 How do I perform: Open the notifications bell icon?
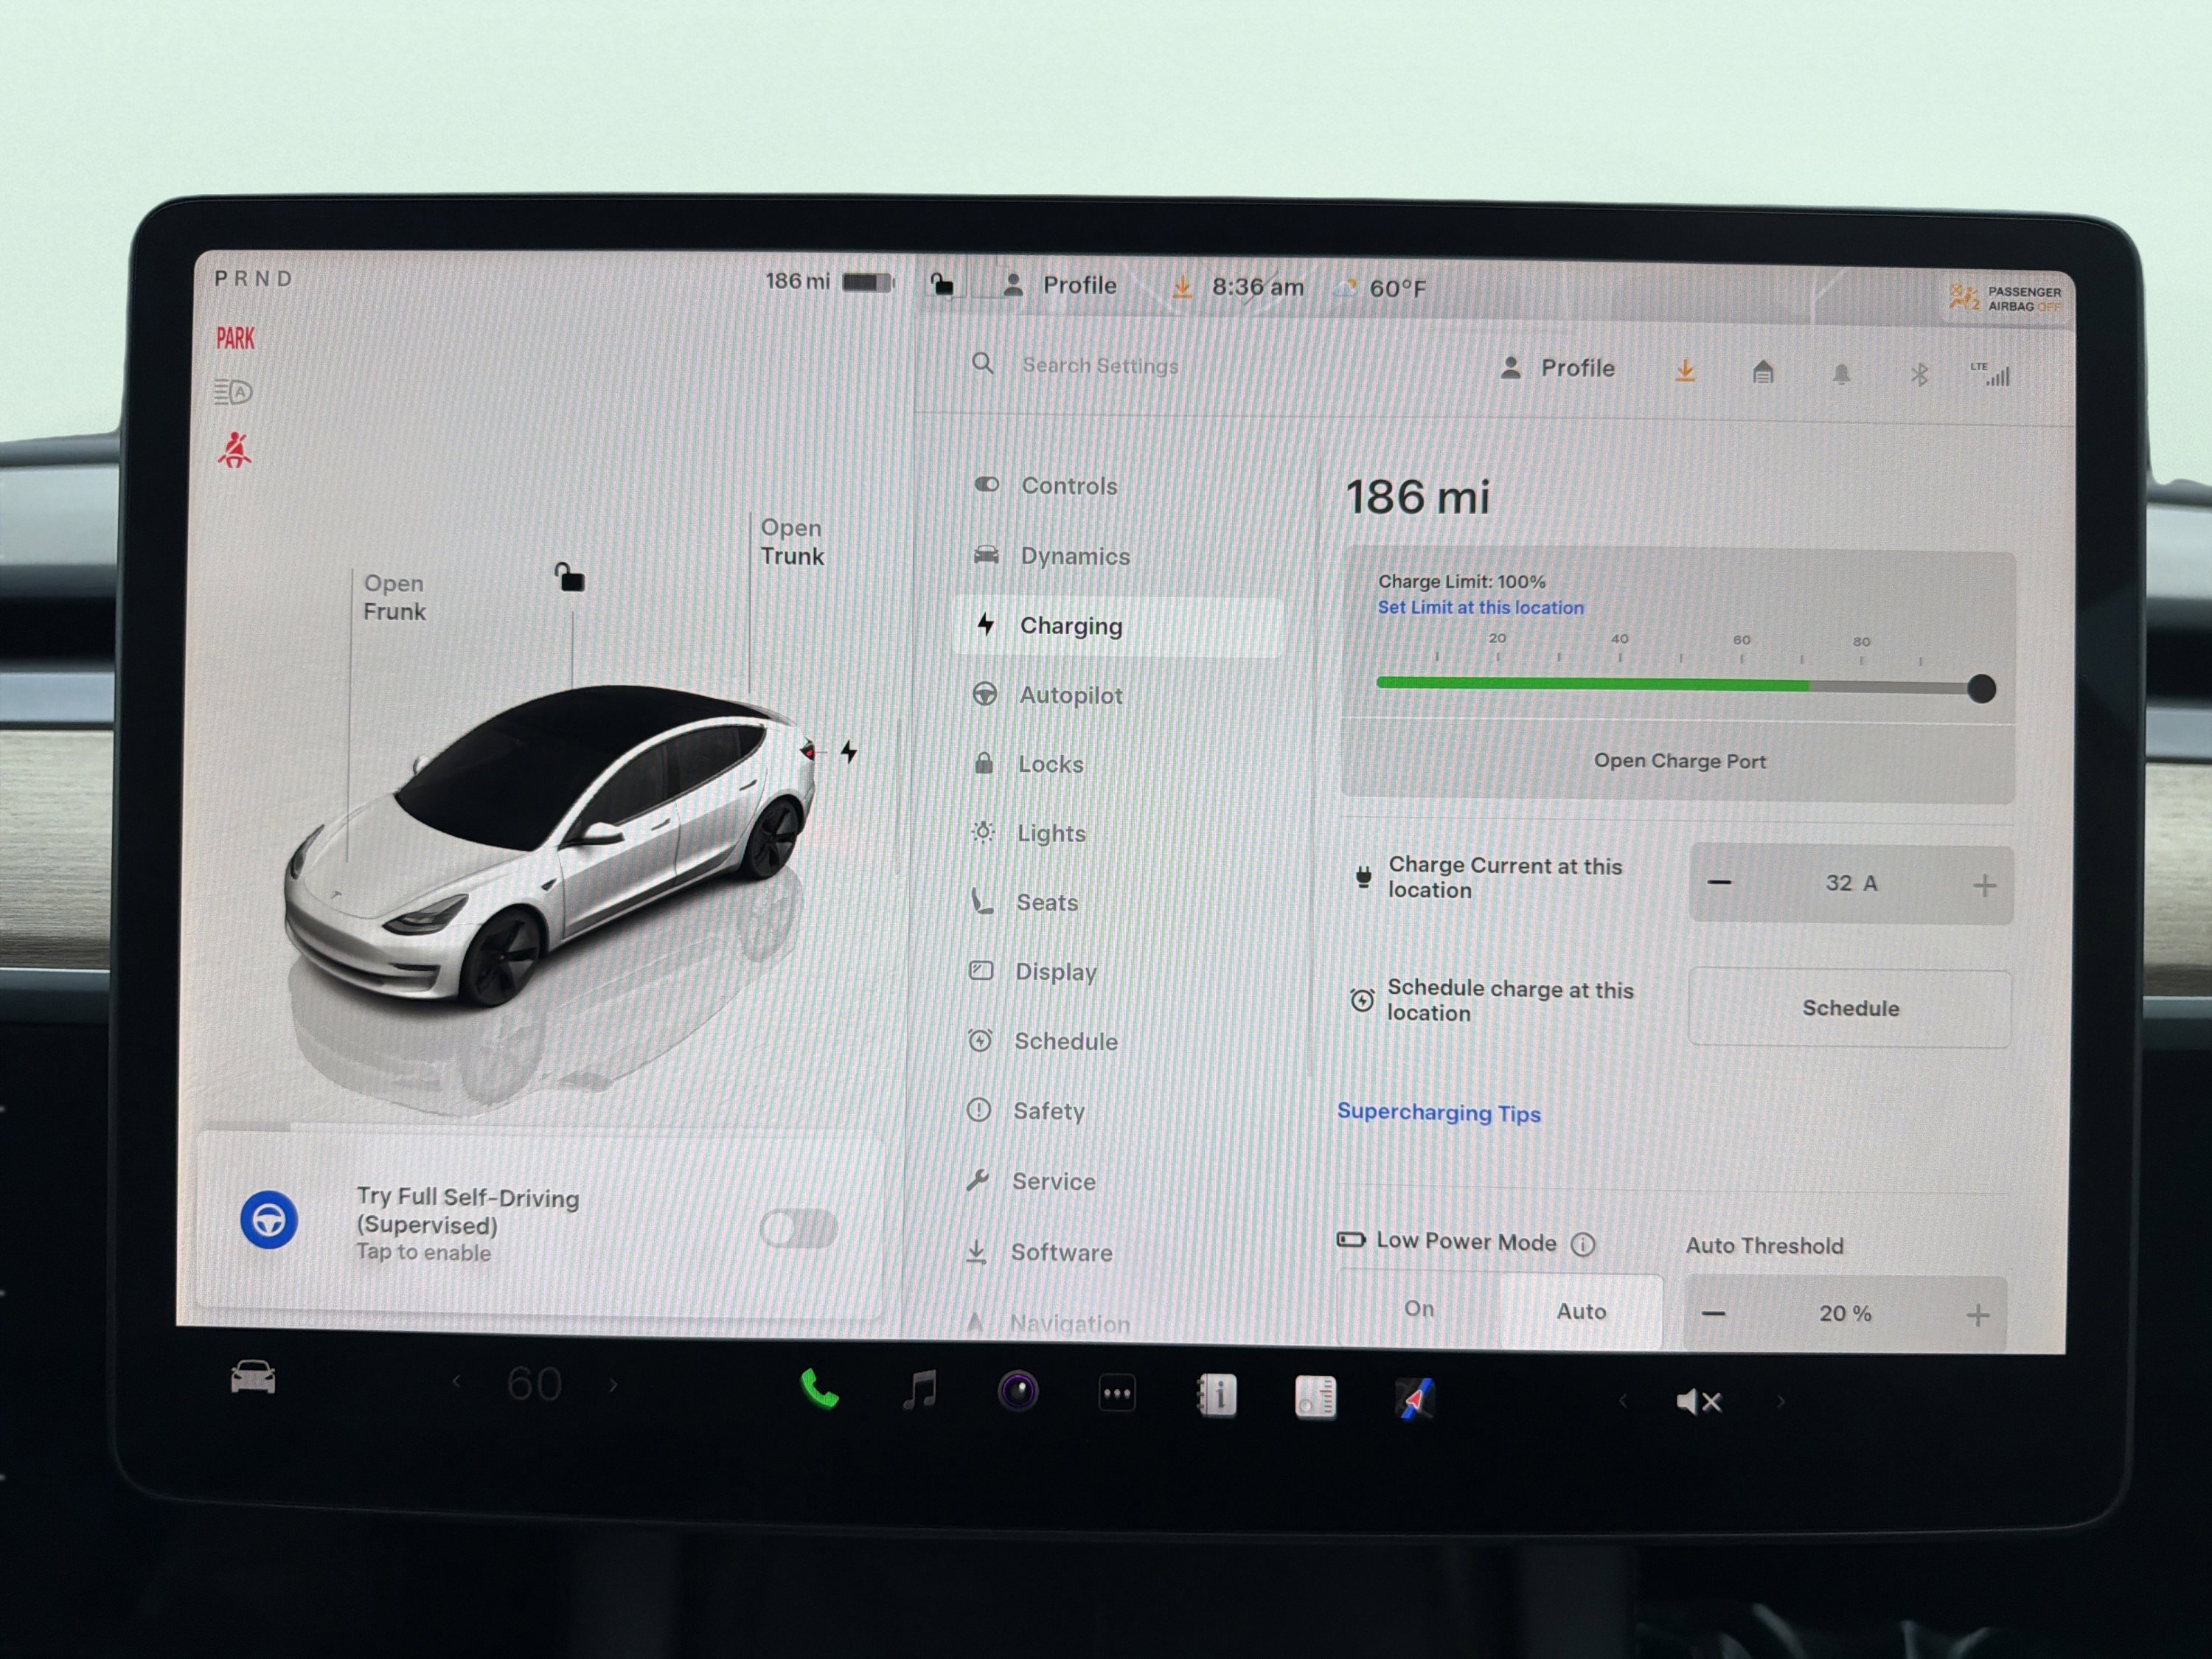coord(1841,374)
